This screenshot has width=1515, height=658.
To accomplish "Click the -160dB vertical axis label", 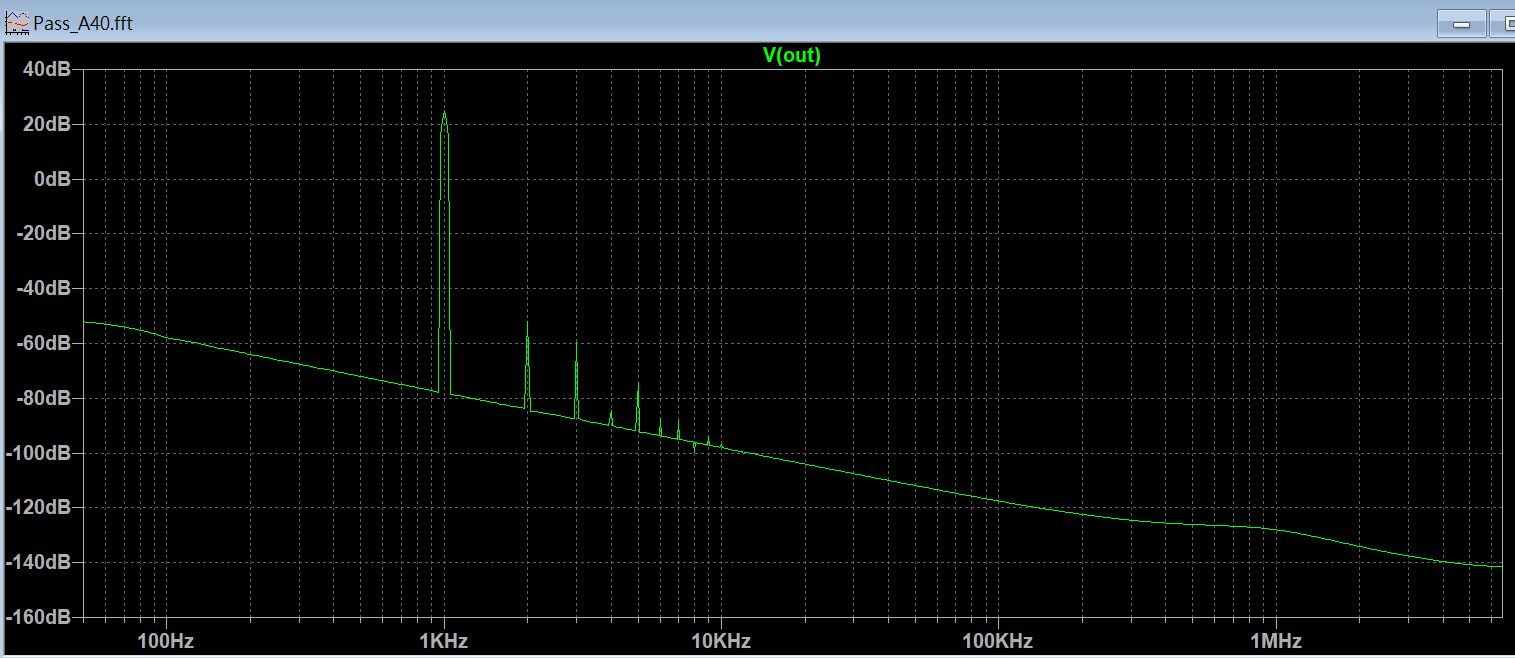I will [x=38, y=617].
